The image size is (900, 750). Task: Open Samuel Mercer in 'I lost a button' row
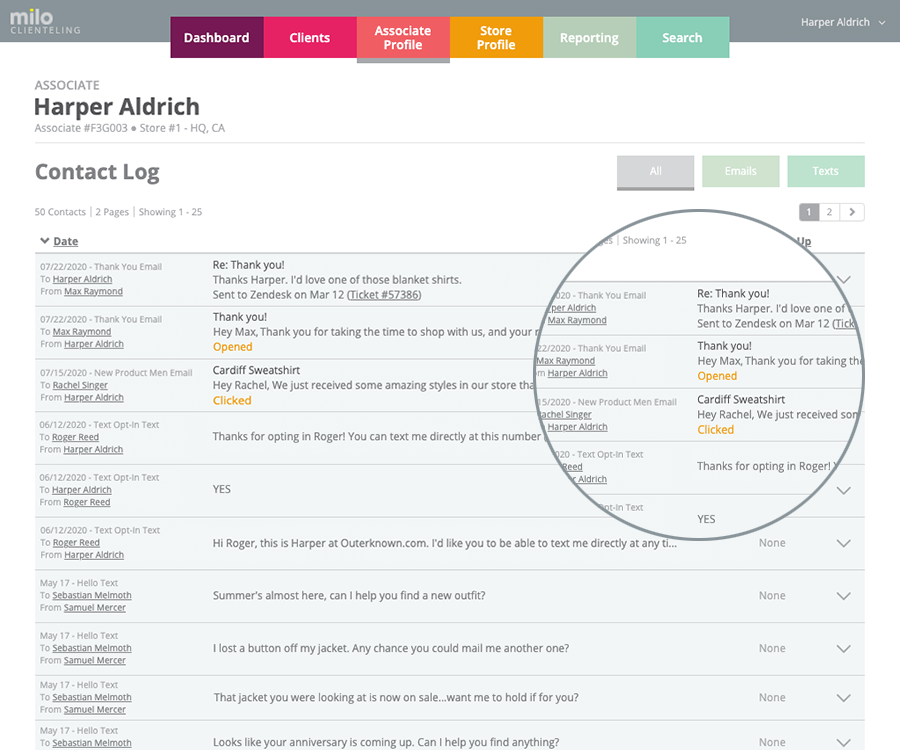[94, 660]
